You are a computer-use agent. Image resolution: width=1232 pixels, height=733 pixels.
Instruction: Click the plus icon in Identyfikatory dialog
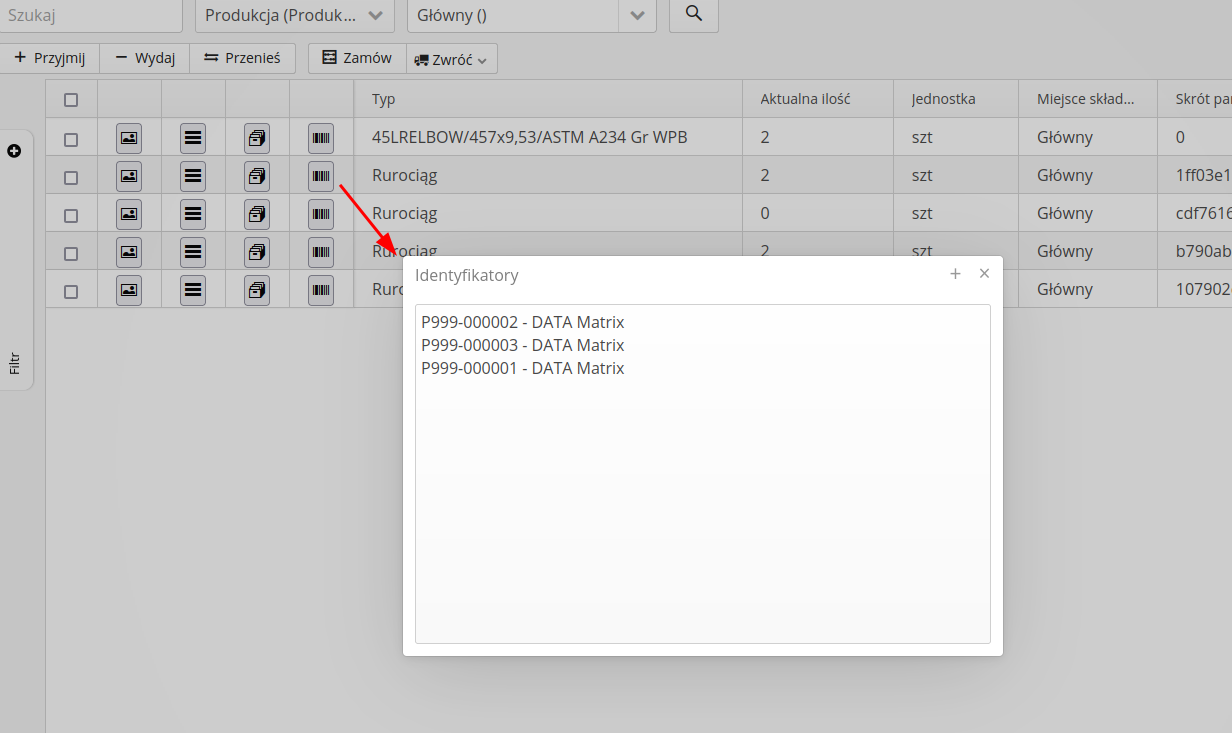[x=955, y=274]
